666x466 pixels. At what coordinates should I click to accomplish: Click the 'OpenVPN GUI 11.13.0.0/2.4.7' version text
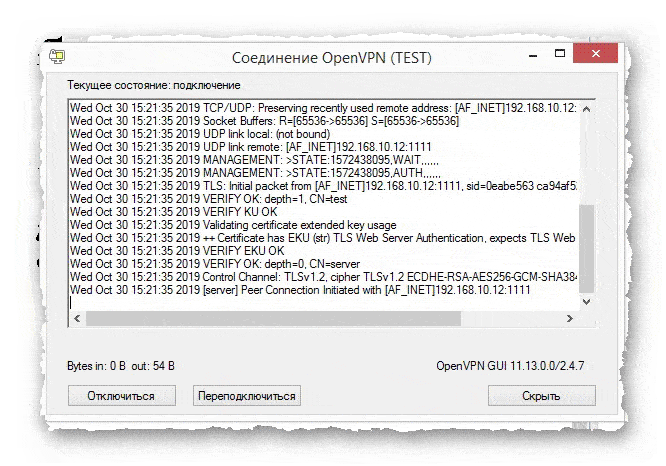point(510,366)
